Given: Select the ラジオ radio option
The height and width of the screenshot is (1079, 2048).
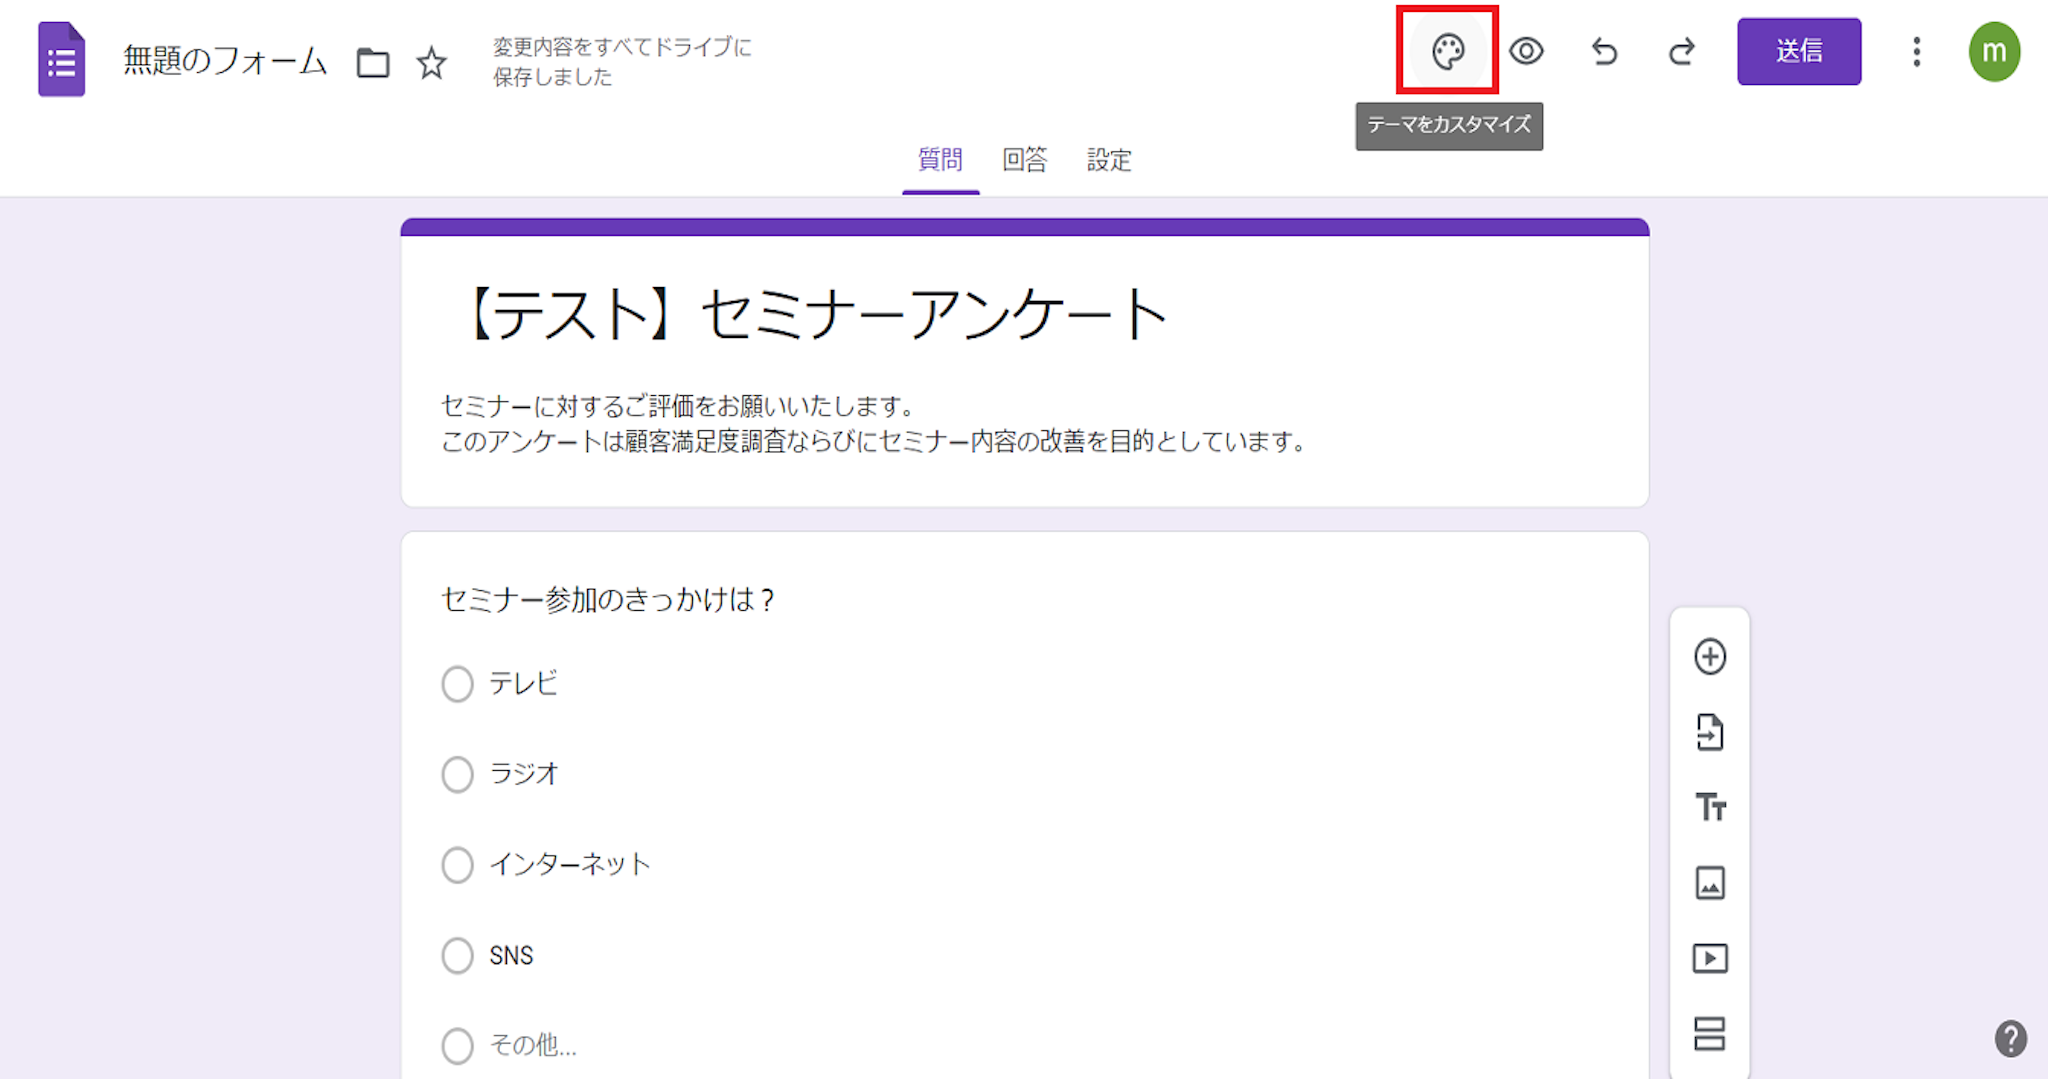Looking at the screenshot, I should point(458,774).
